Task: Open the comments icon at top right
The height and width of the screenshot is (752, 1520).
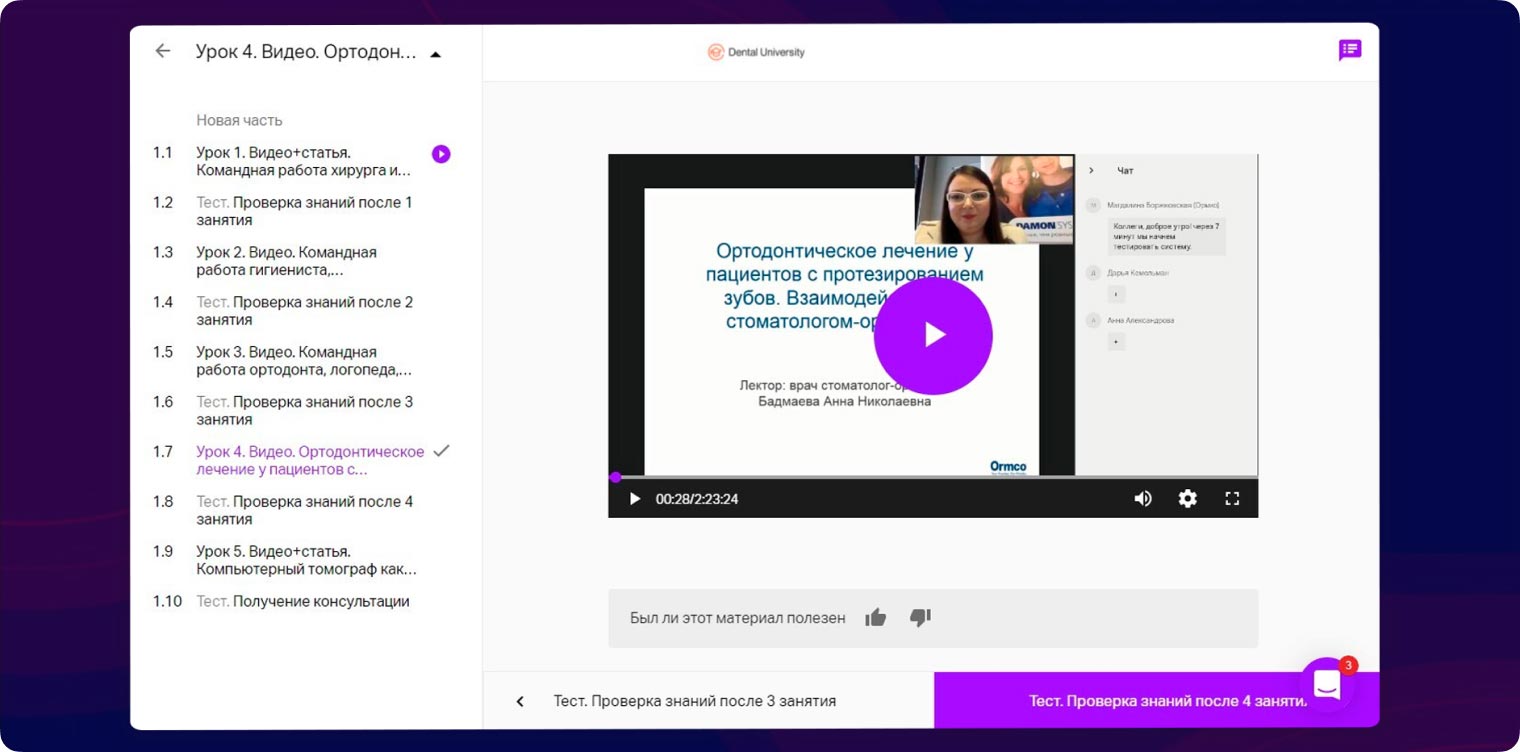Action: [x=1349, y=50]
